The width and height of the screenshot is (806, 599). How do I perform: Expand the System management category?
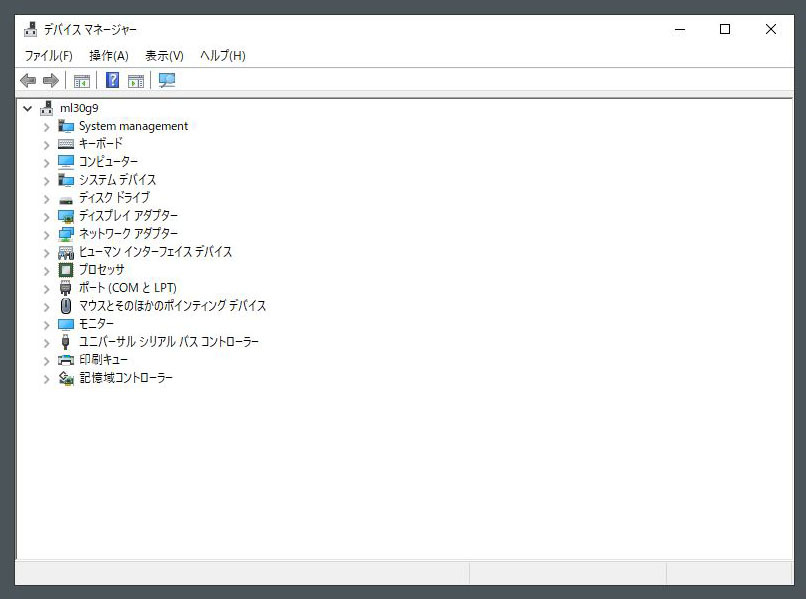pos(47,126)
